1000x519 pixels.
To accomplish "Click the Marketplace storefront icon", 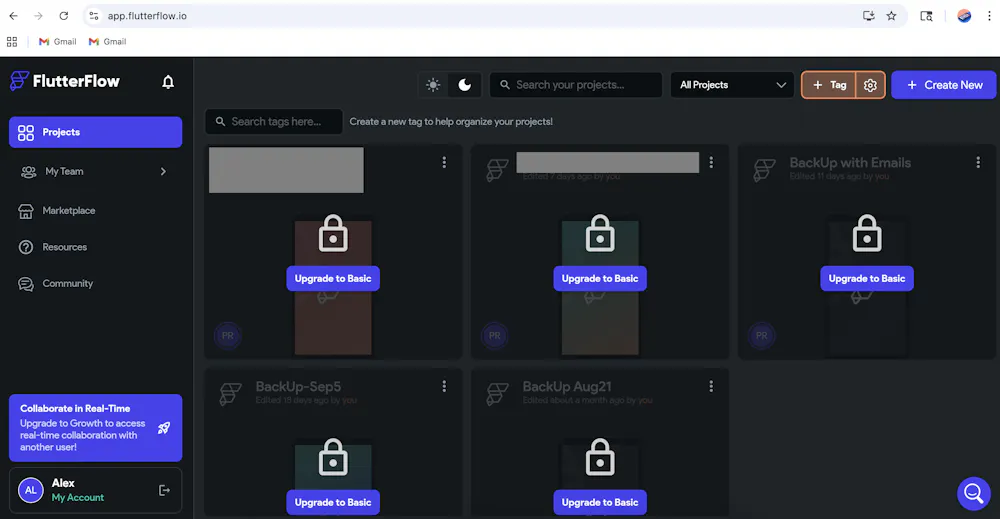I will click(x=26, y=211).
